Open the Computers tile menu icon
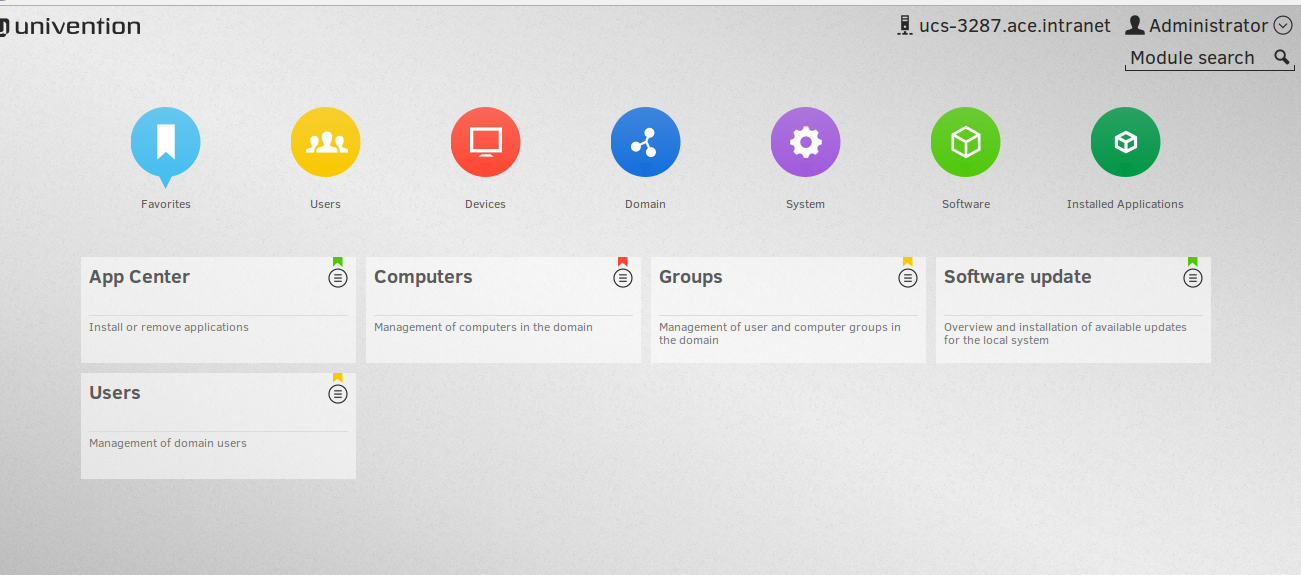1301x575 pixels. point(623,278)
